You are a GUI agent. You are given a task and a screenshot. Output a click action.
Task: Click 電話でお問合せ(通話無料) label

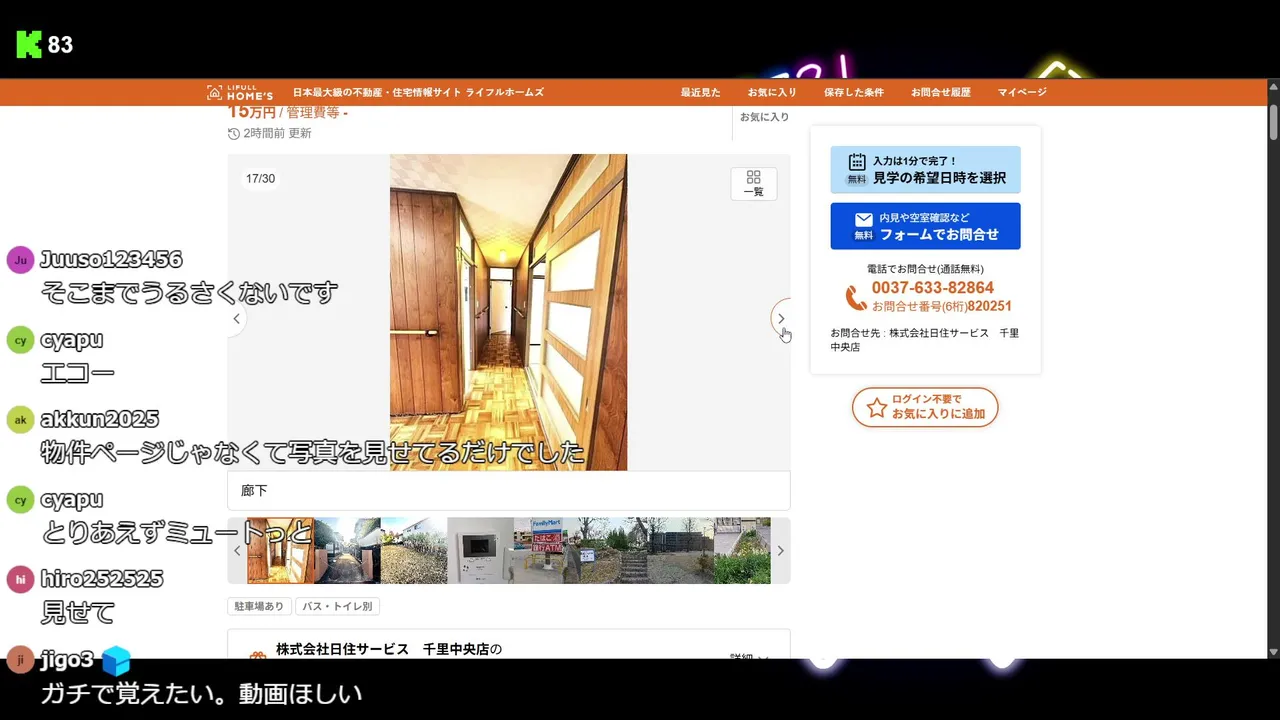coord(925,269)
